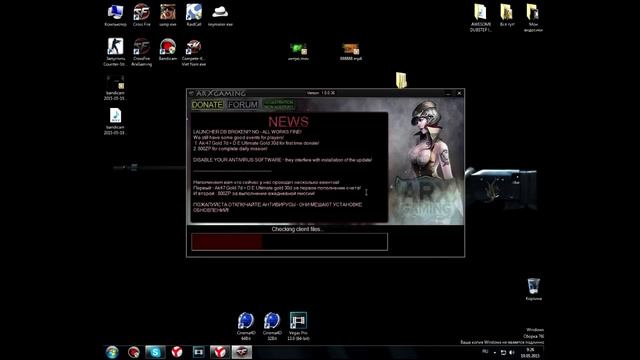Click the 'LAUNCHER DB BROKEN?' news line
640x360 pixels.
coord(247,132)
